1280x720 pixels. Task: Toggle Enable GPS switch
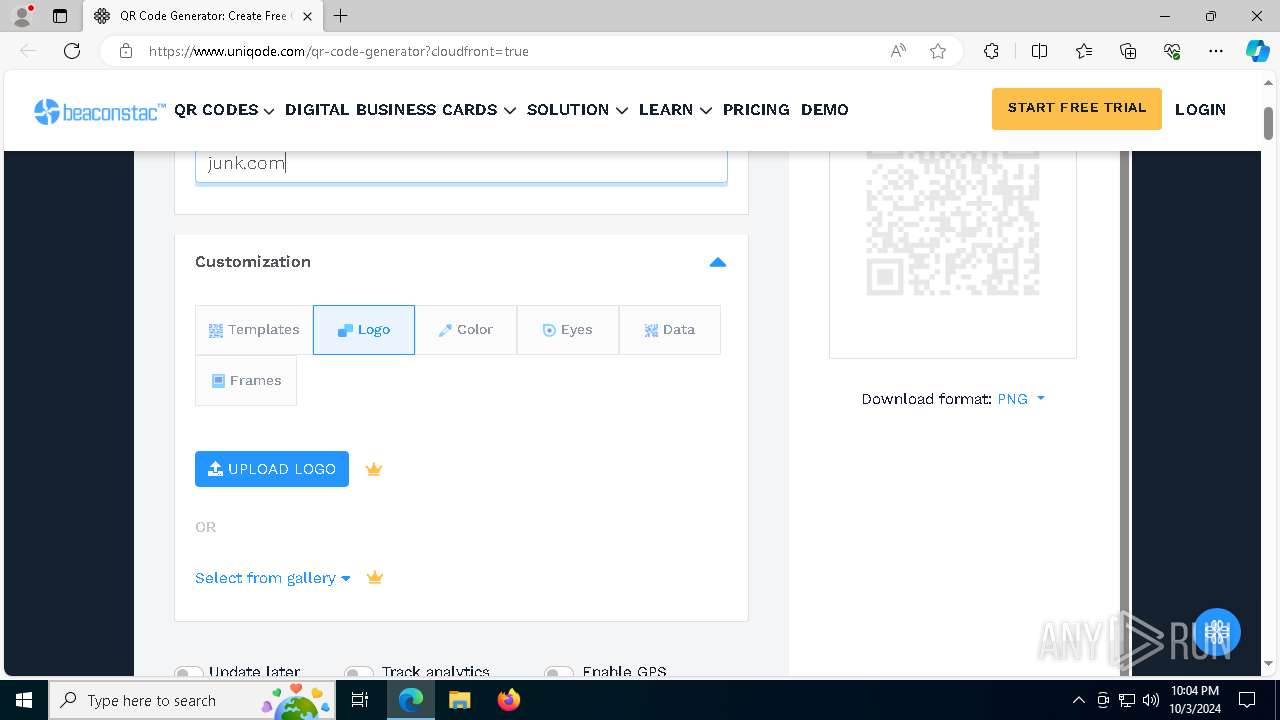pyautogui.click(x=558, y=673)
